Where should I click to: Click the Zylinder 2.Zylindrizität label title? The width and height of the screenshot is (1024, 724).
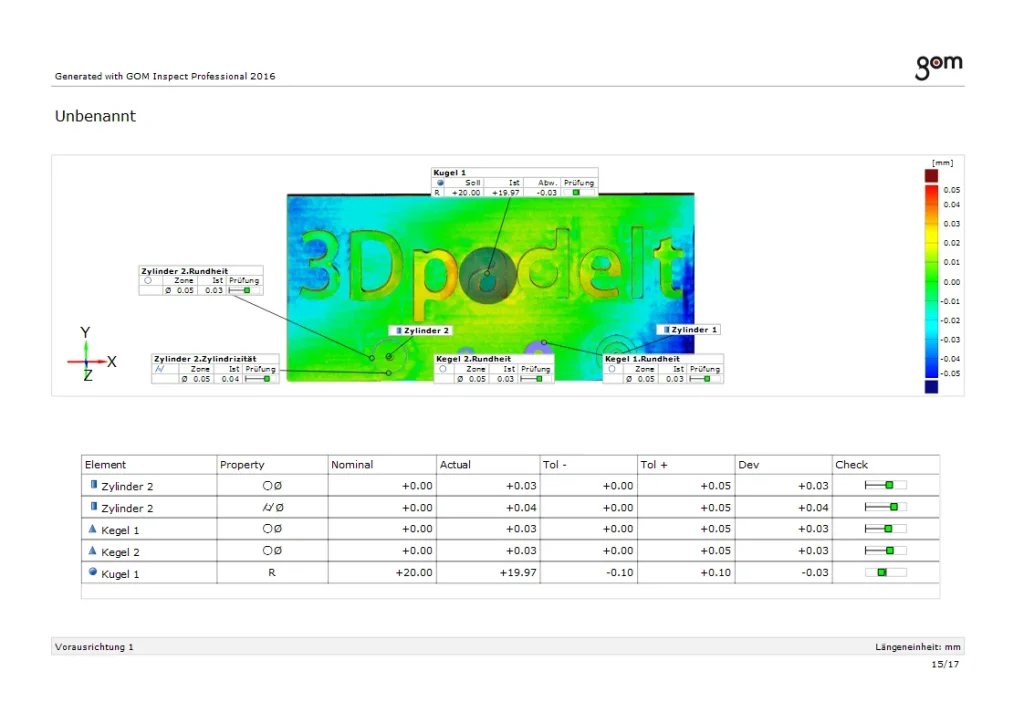(x=205, y=359)
